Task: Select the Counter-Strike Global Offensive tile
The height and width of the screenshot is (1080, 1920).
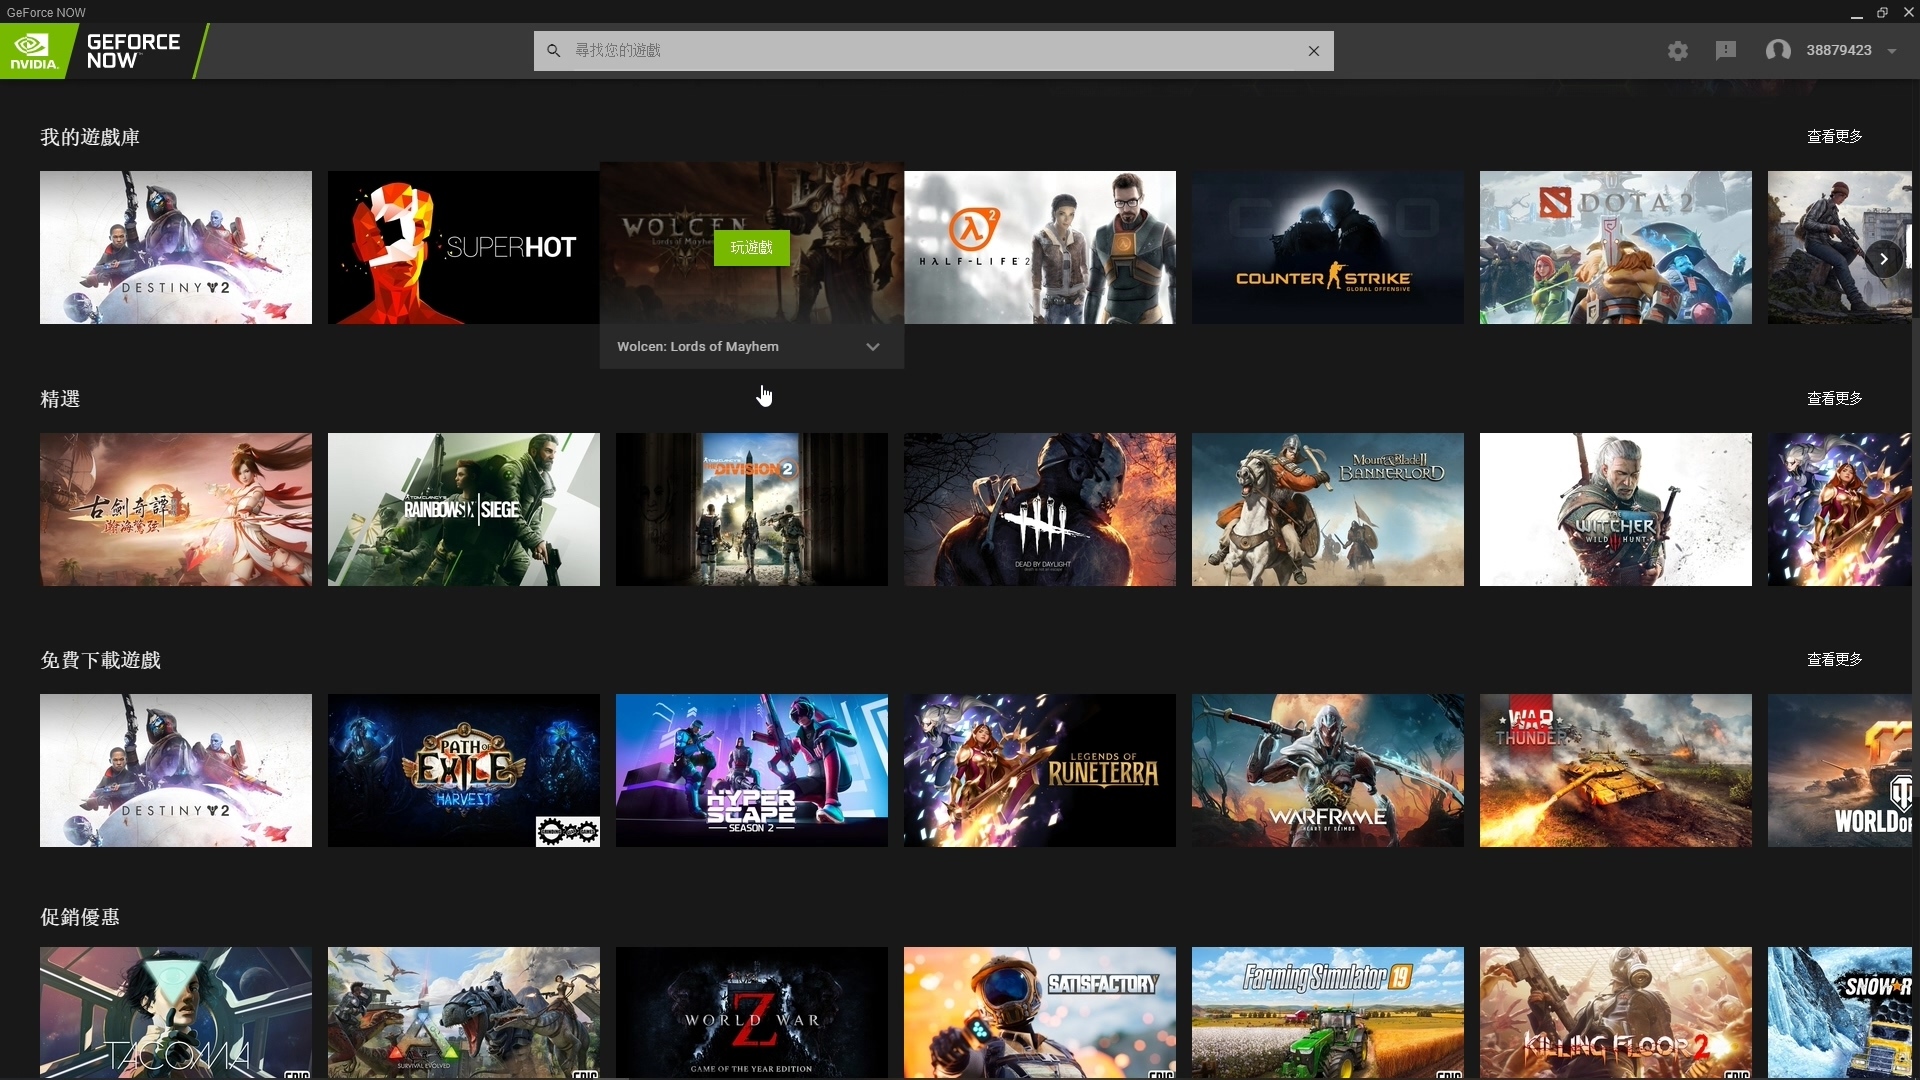Action: [x=1328, y=247]
